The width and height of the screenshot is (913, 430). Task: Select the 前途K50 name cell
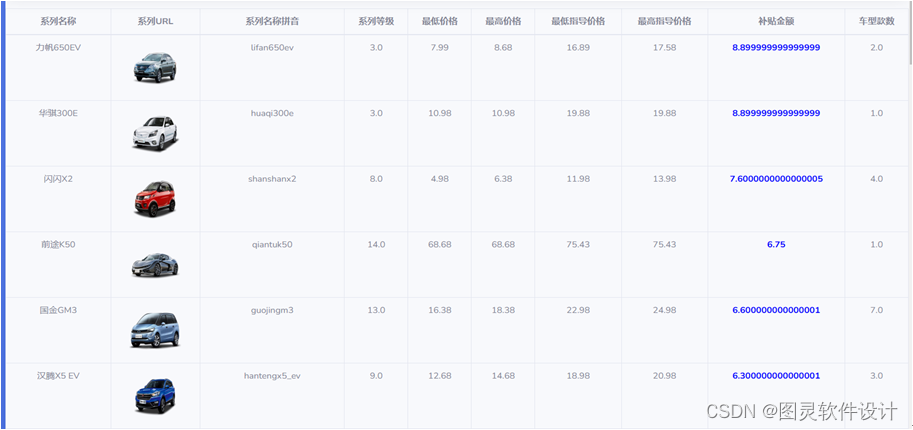[58, 245]
